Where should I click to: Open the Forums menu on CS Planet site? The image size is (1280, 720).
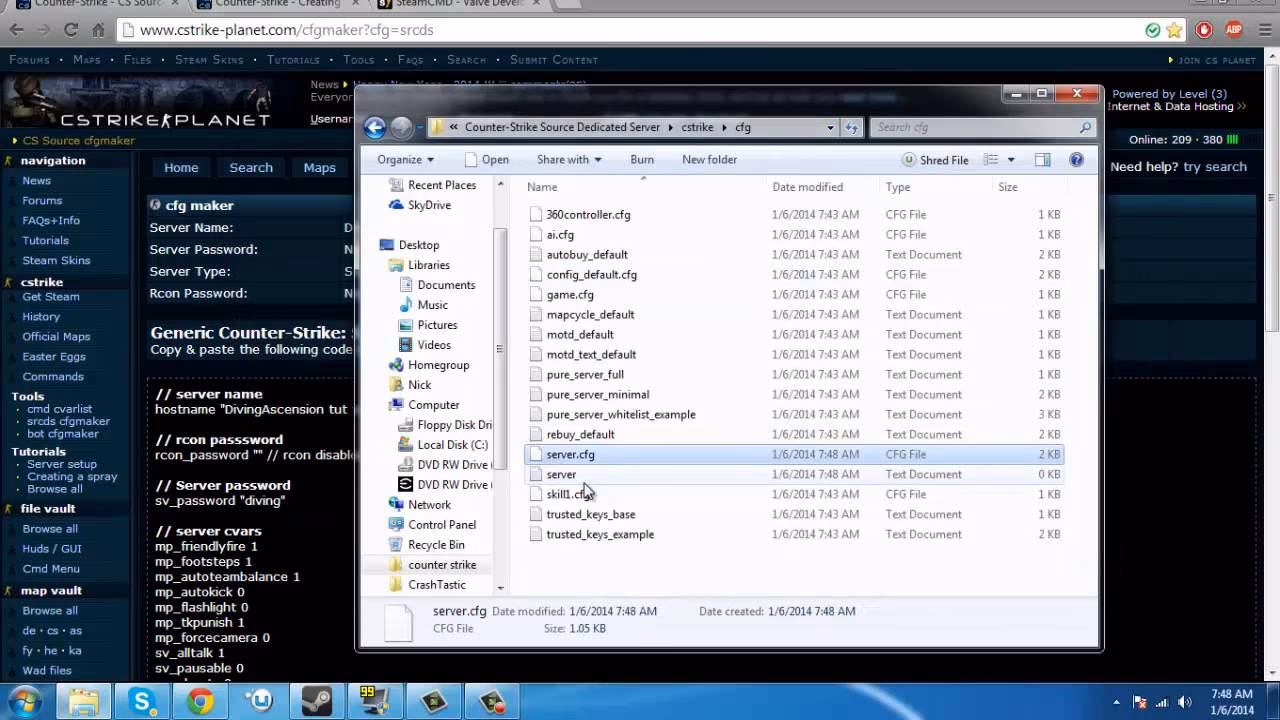pos(29,60)
